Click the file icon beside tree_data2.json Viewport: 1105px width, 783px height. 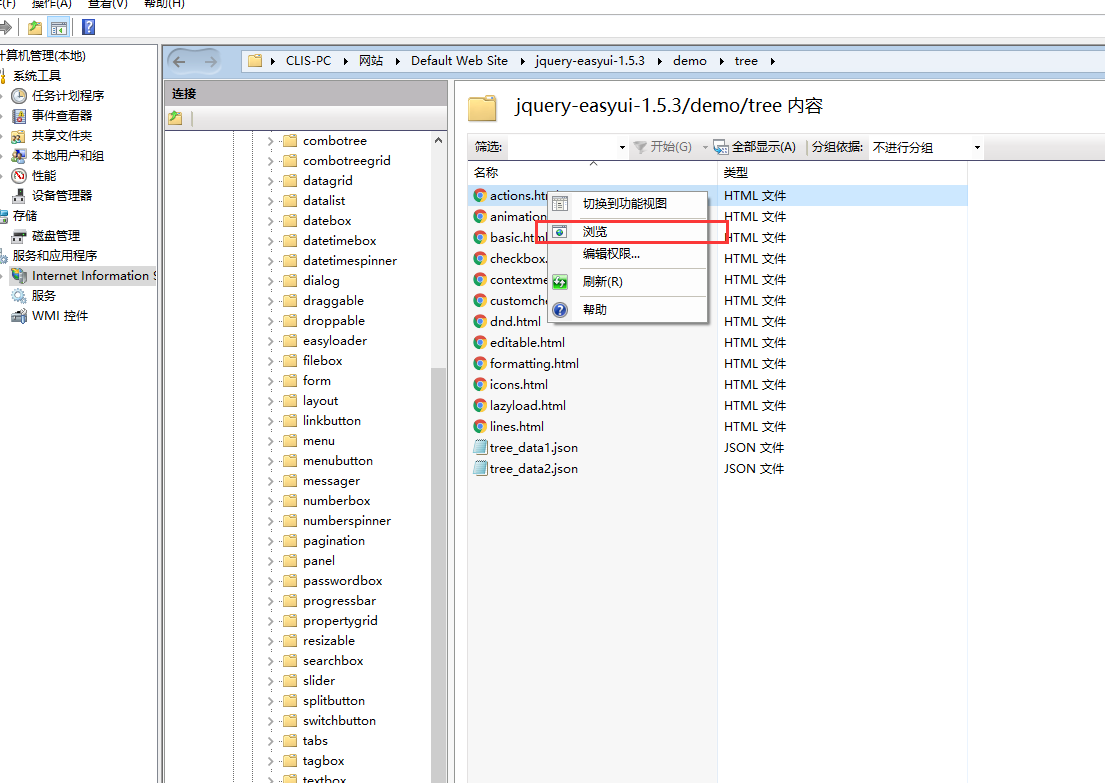tap(480, 469)
